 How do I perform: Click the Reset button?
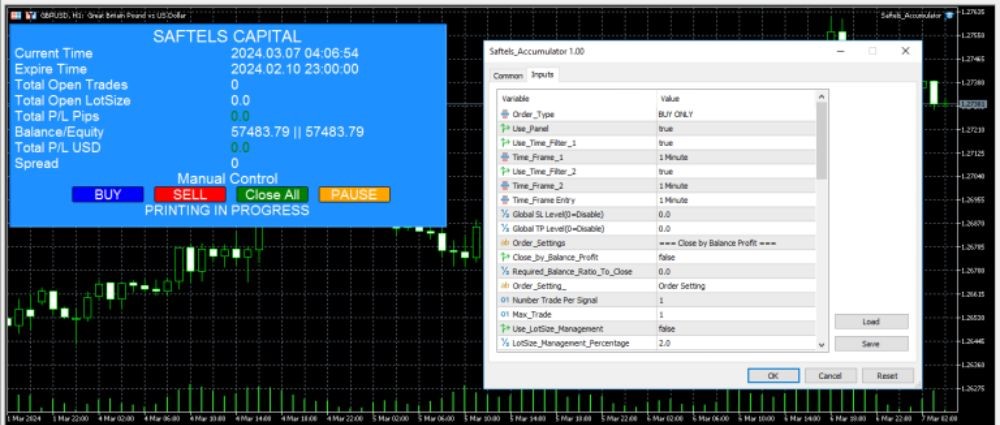(x=887, y=376)
